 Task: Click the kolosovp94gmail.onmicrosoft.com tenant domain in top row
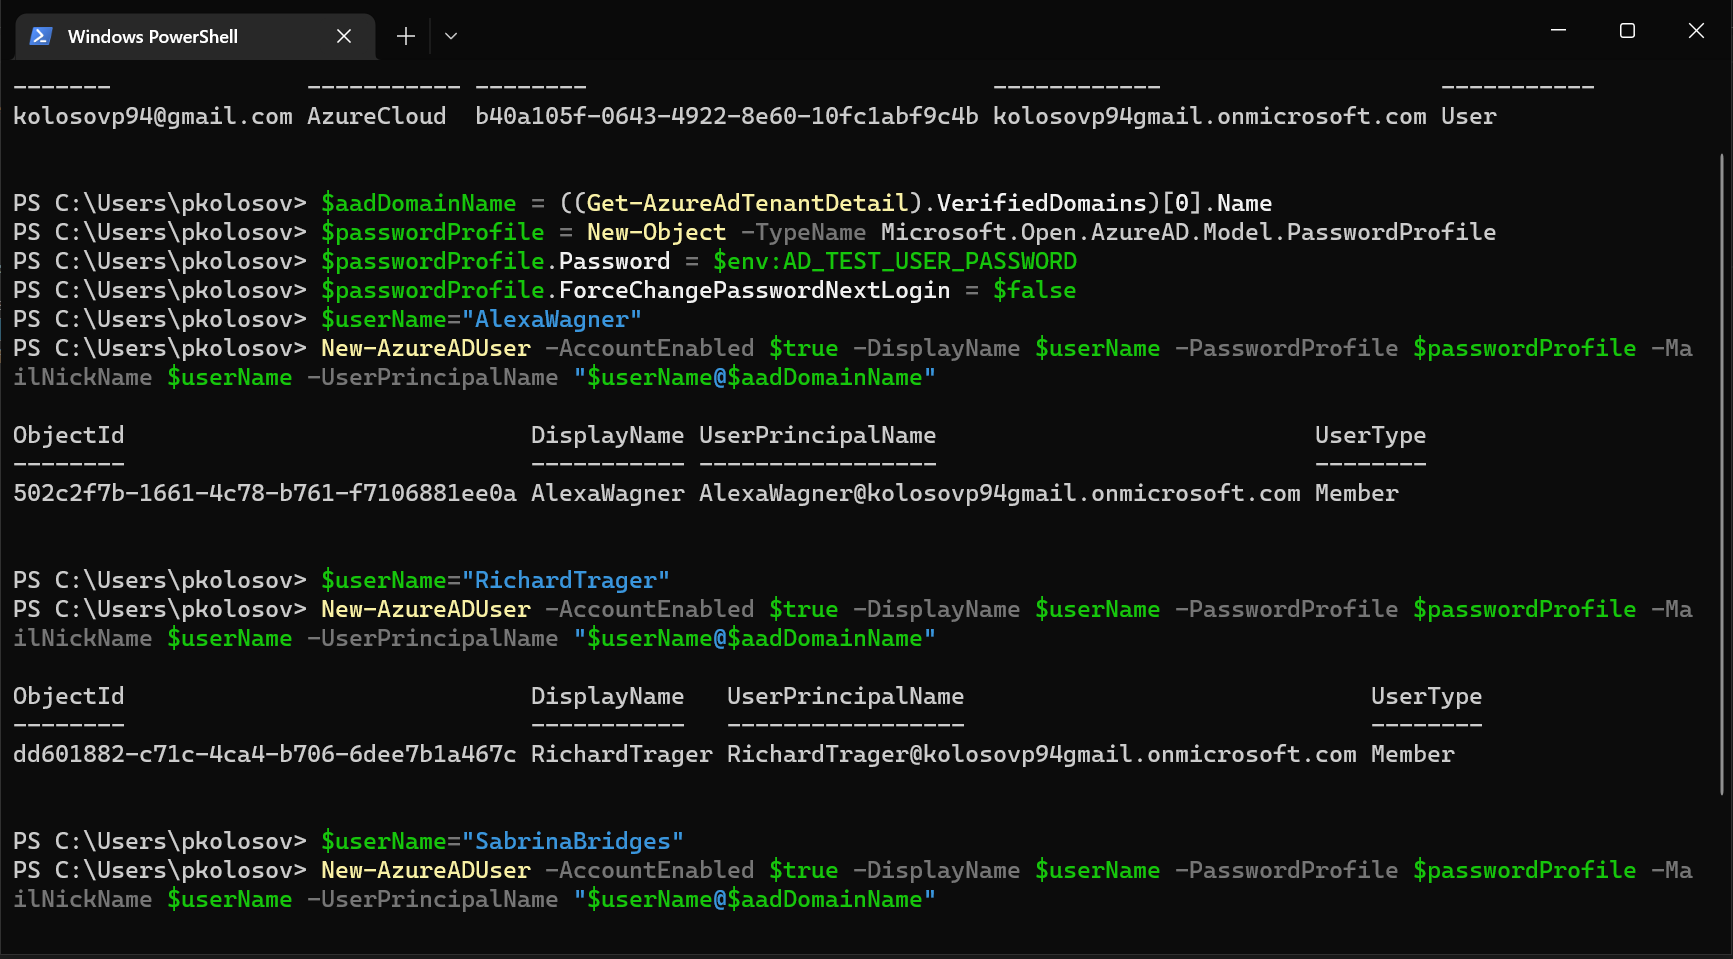click(1210, 116)
